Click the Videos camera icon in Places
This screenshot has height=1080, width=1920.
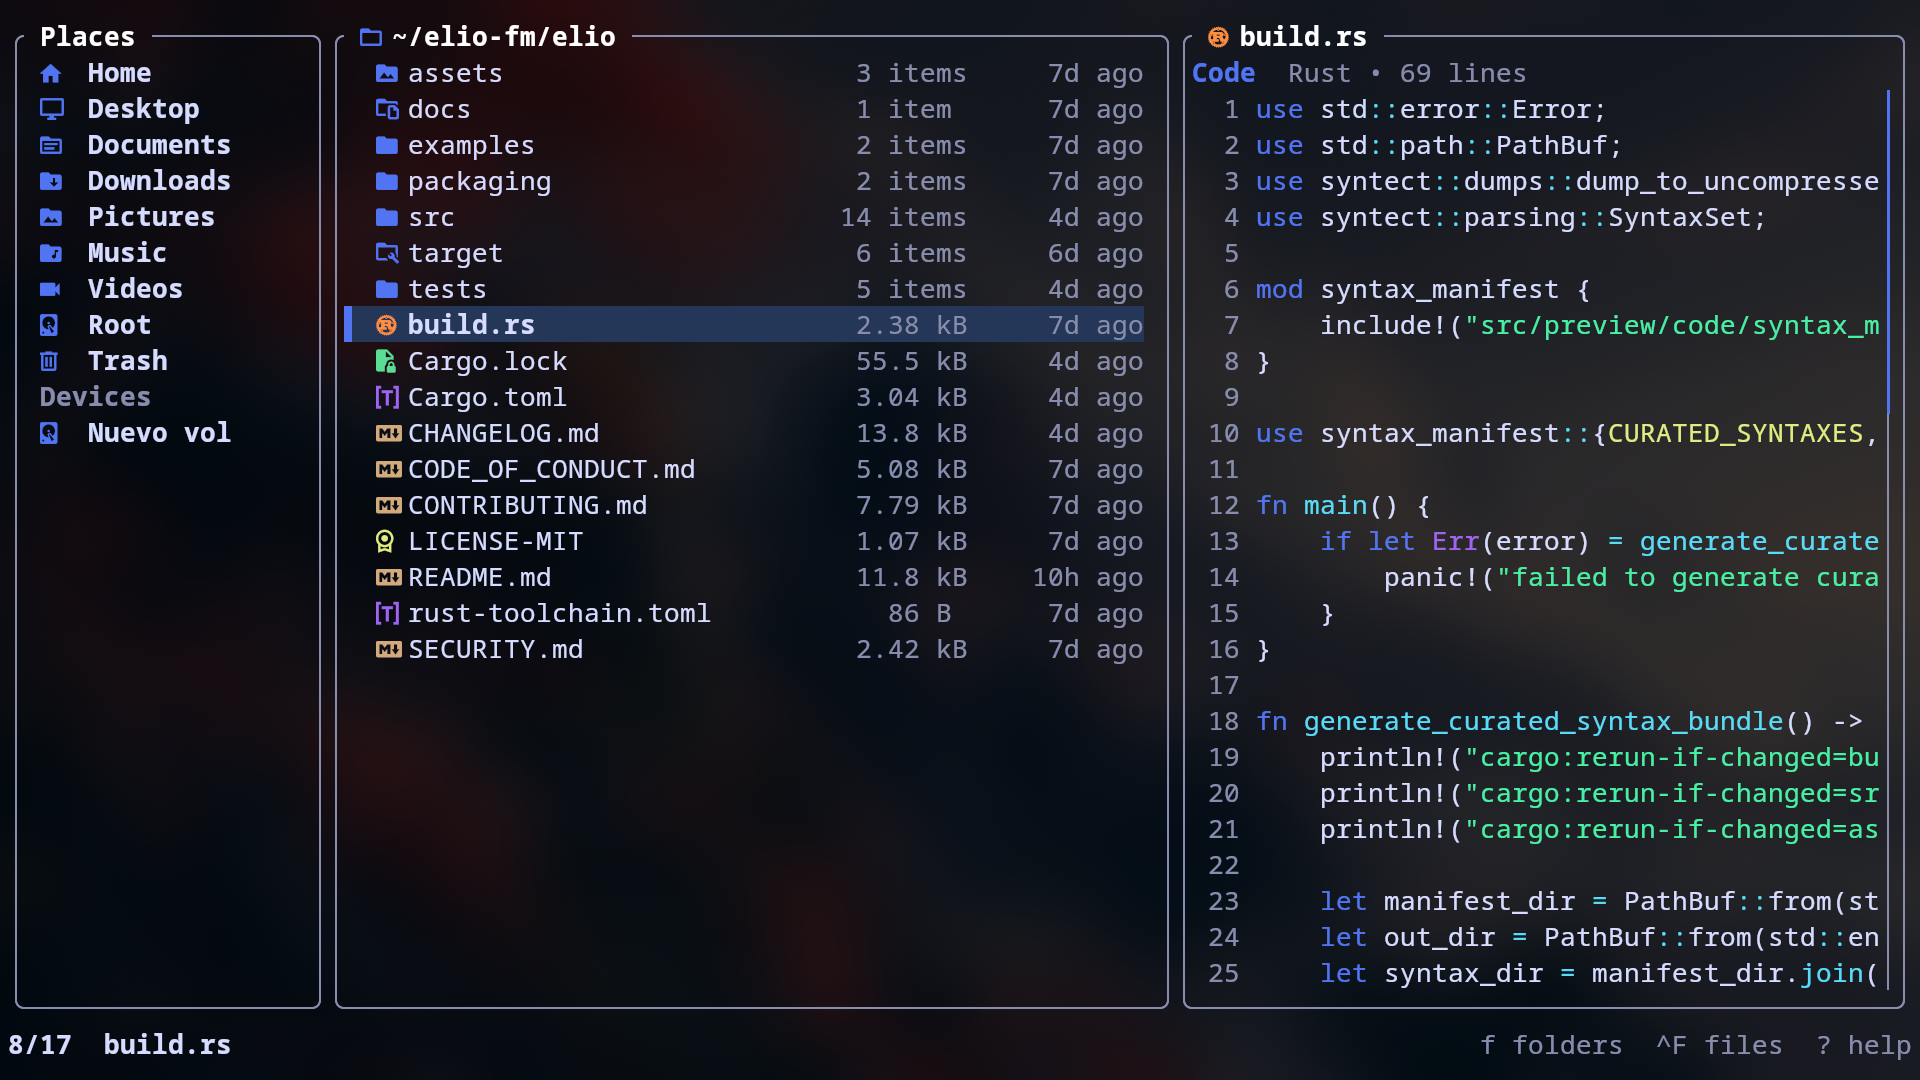(x=51, y=290)
